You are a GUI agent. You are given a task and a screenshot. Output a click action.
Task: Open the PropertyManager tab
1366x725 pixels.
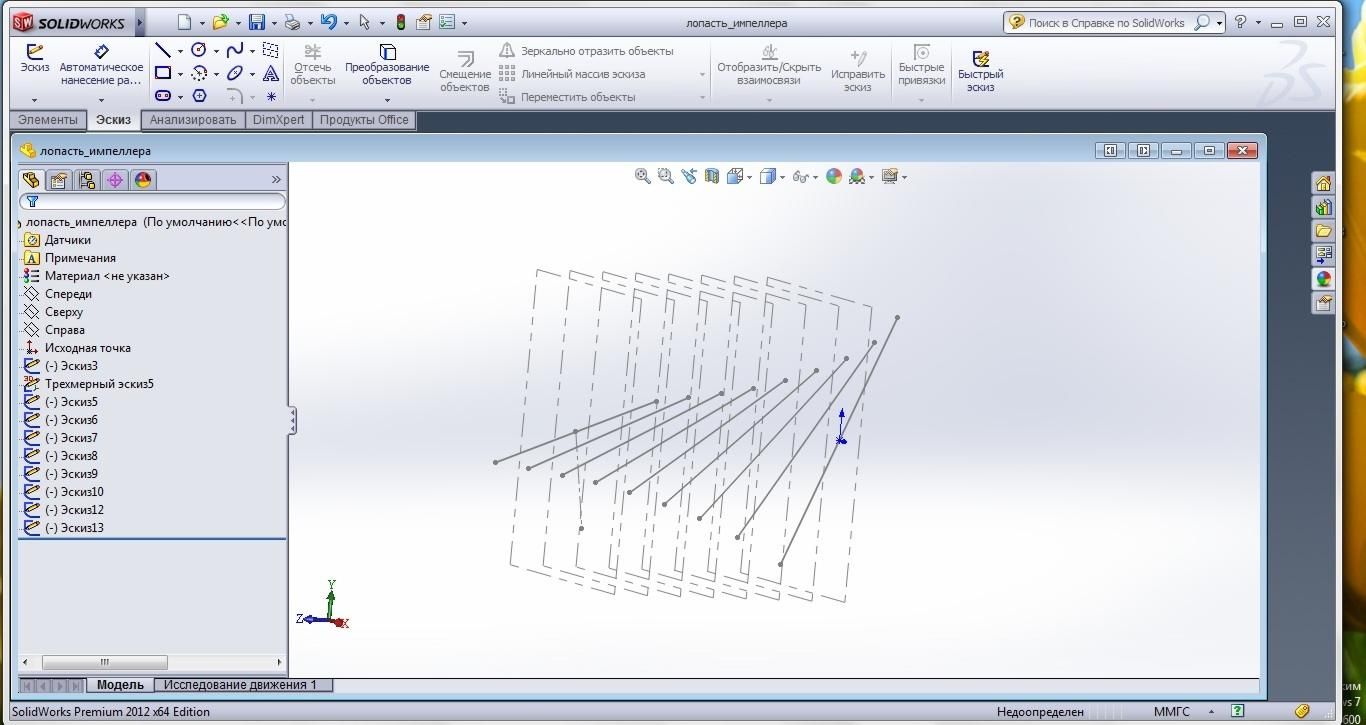tap(59, 180)
